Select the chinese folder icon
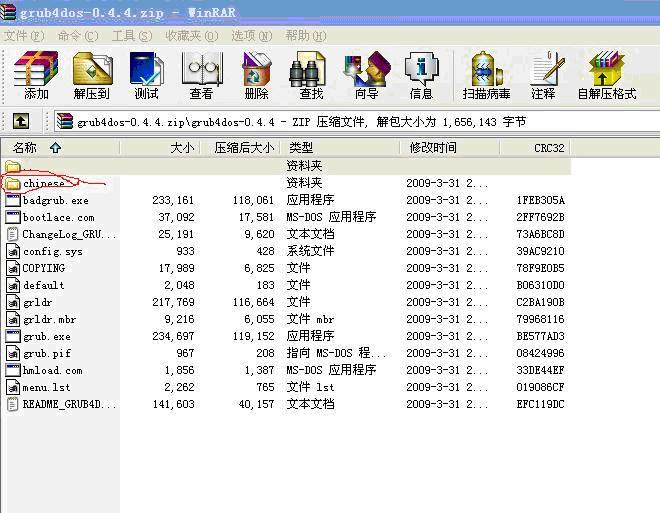This screenshot has width=660, height=513. click(13, 183)
